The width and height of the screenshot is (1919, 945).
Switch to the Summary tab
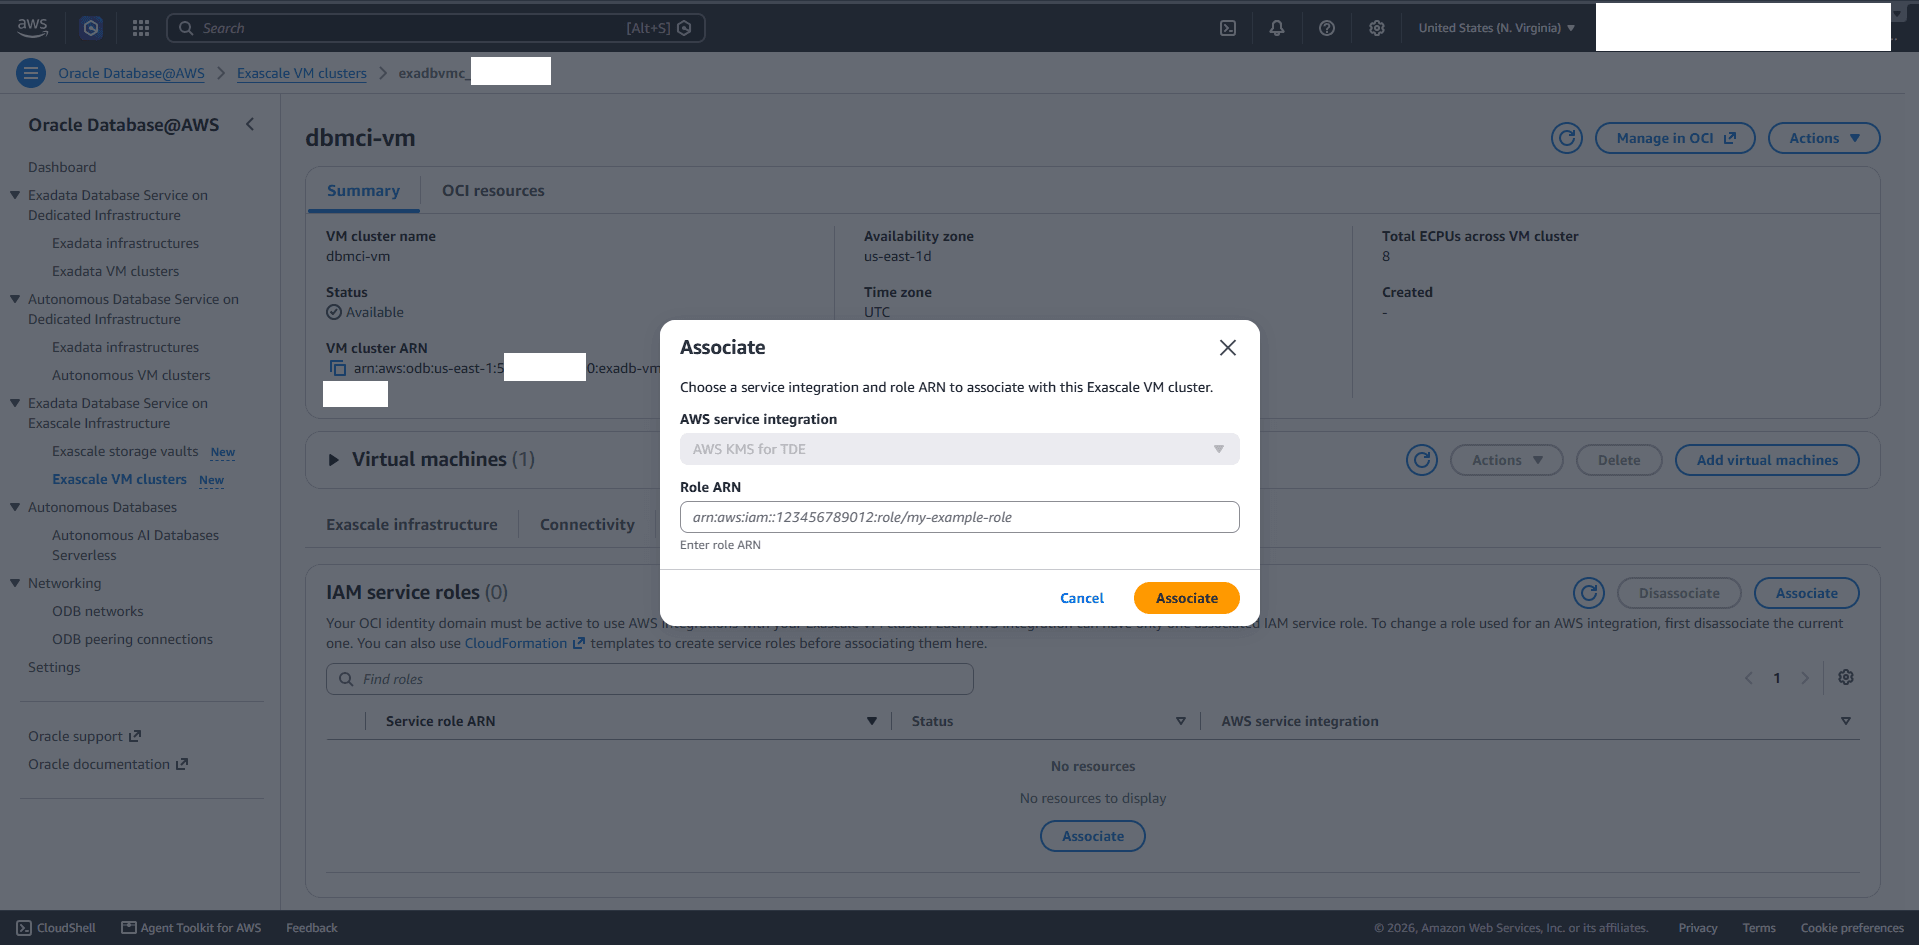coord(363,191)
